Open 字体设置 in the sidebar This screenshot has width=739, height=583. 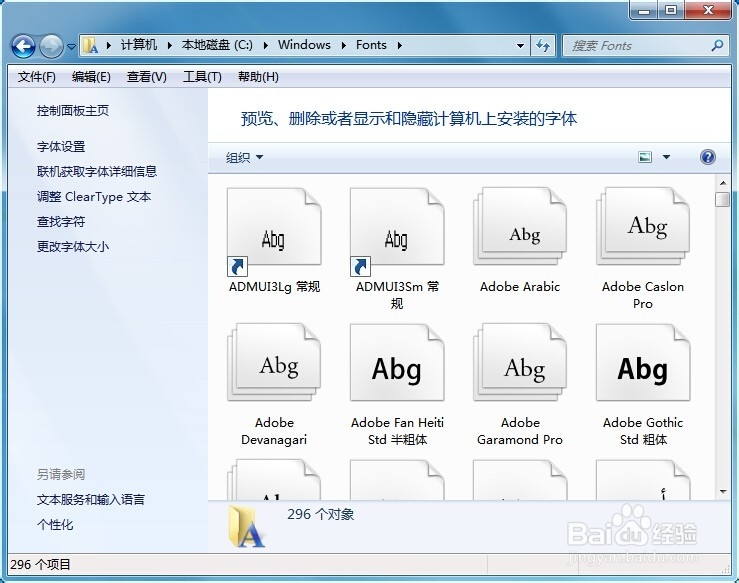(x=61, y=147)
